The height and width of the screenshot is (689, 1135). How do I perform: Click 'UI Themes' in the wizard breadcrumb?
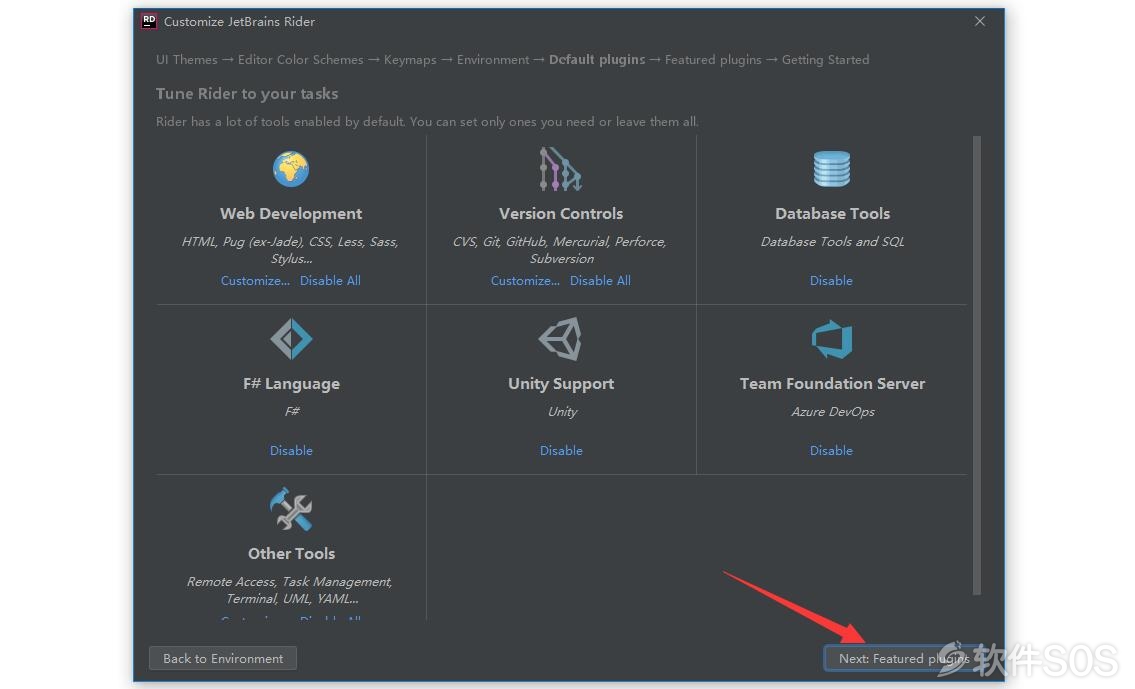pos(187,60)
